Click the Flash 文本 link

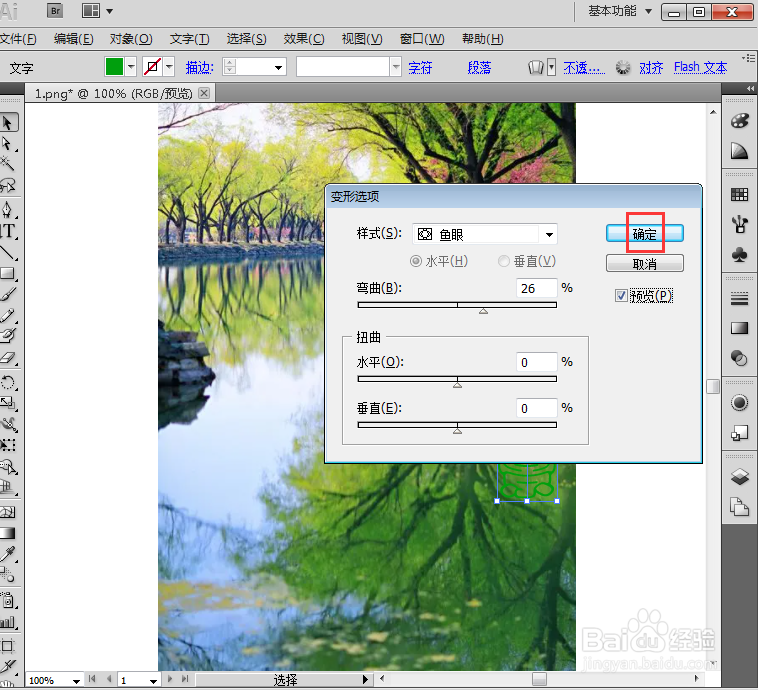700,67
